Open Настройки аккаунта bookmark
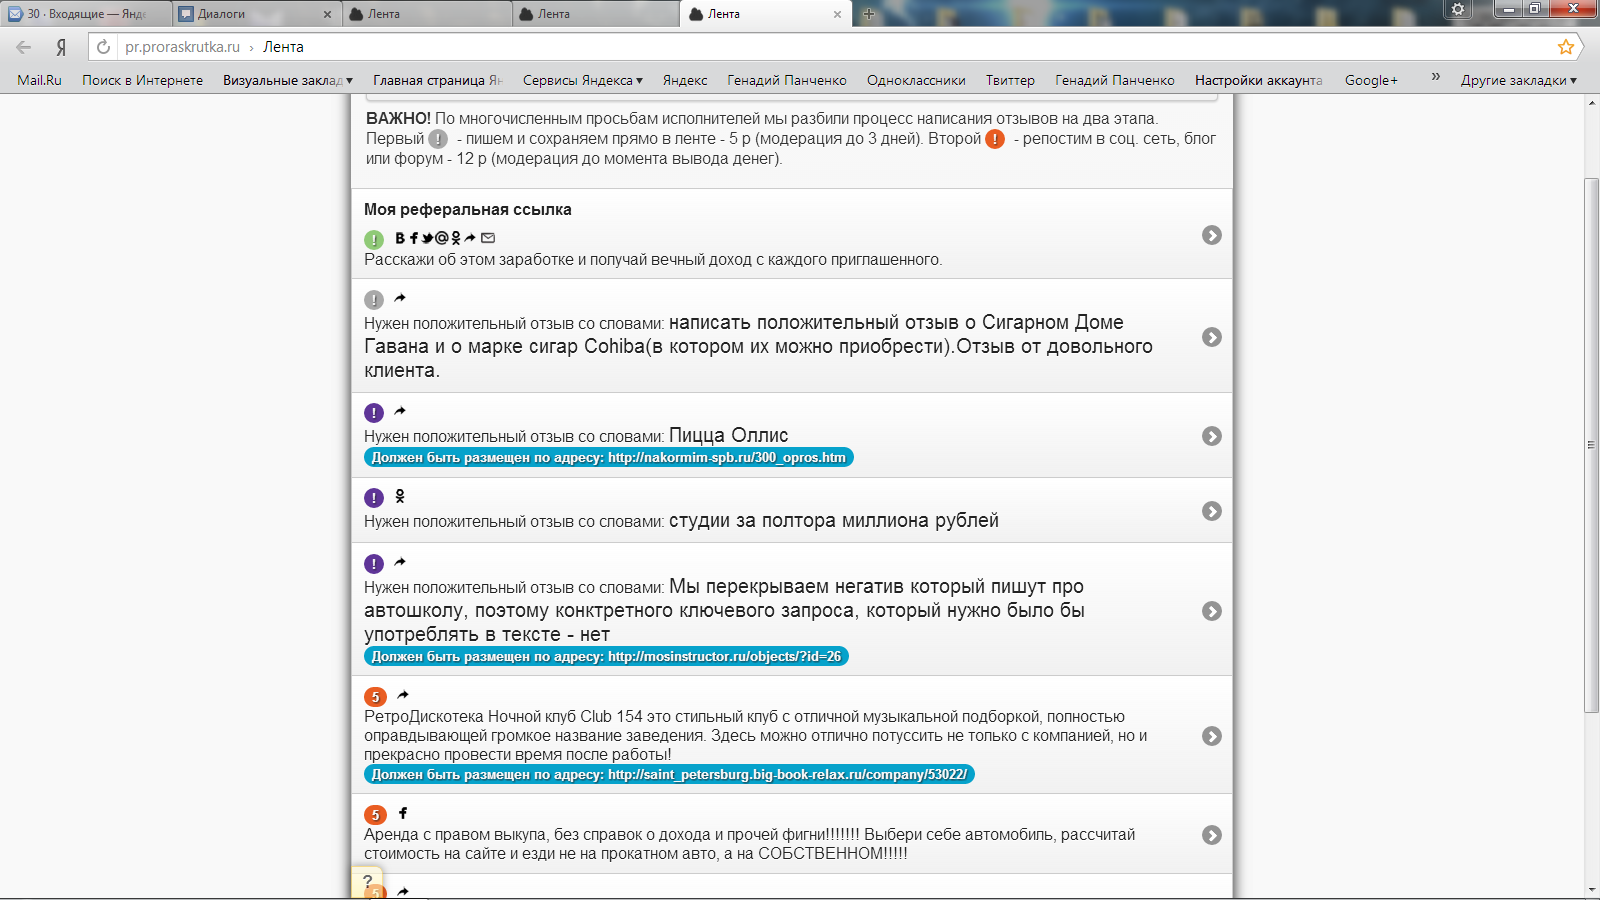This screenshot has width=1600, height=900. pos(1258,80)
